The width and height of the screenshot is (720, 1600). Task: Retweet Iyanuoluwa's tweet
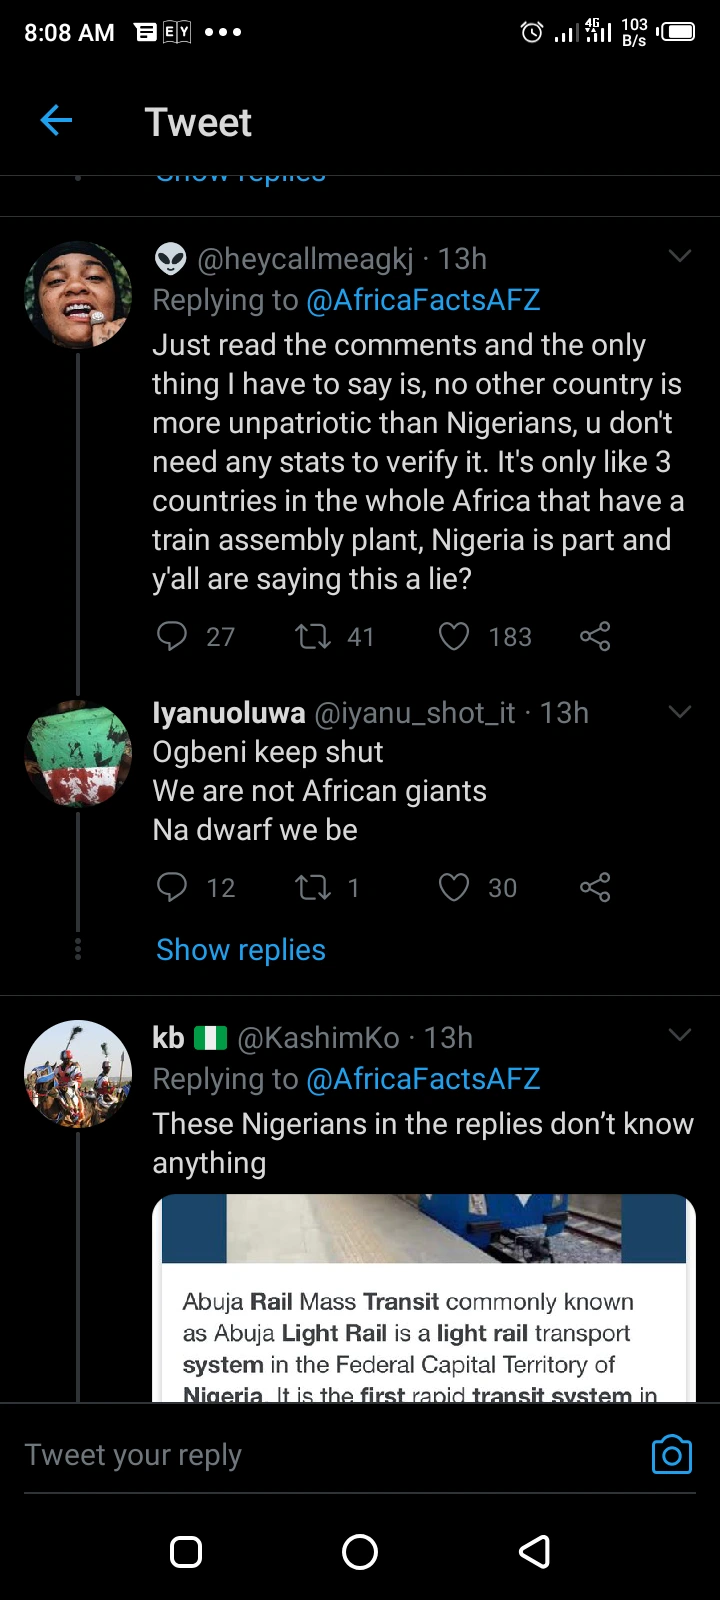click(313, 887)
